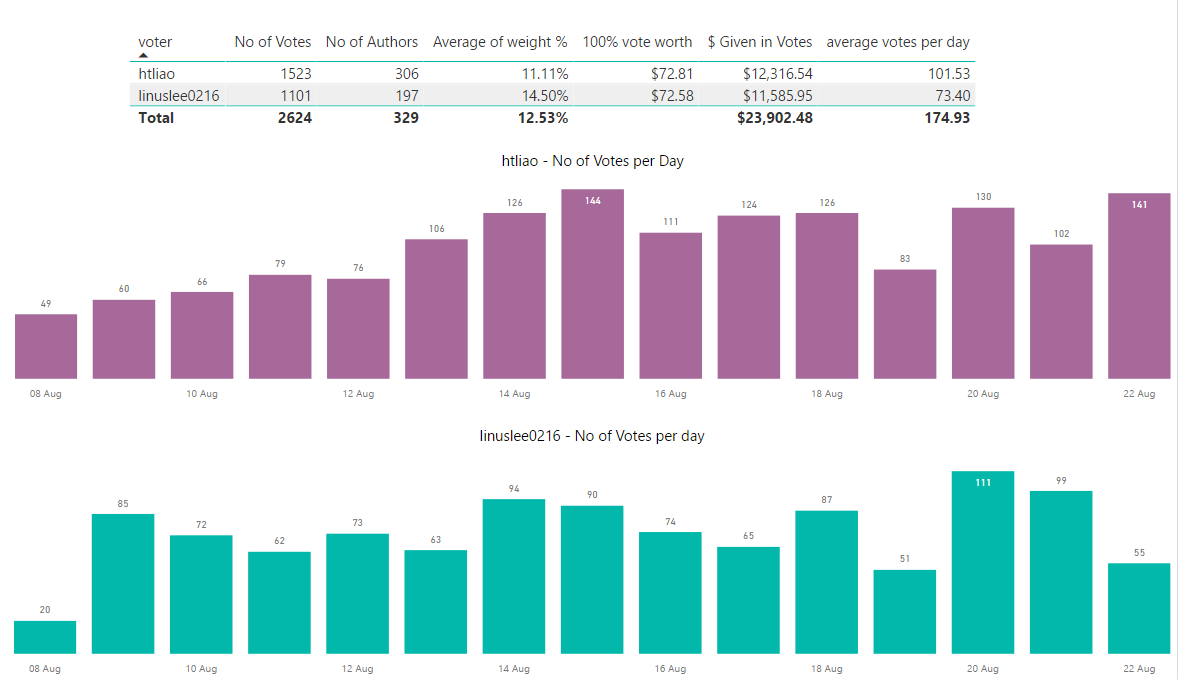Select the linuslee0216 row in the table
The height and width of the screenshot is (680, 1178).
click(x=179, y=96)
